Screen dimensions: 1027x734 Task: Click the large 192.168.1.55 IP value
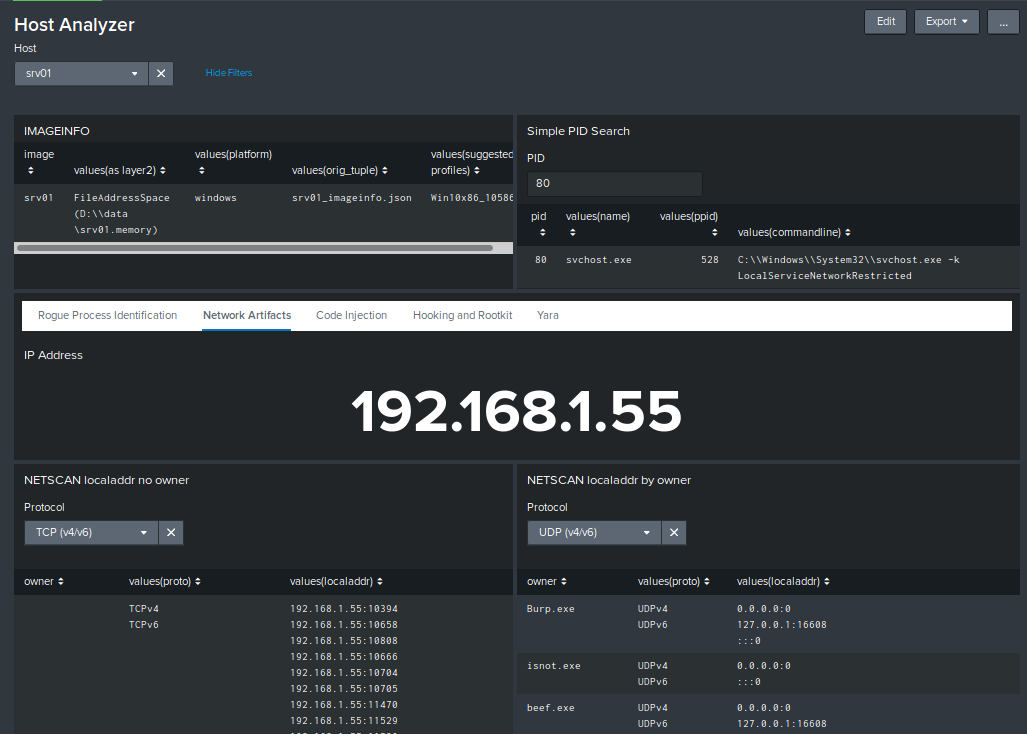516,411
